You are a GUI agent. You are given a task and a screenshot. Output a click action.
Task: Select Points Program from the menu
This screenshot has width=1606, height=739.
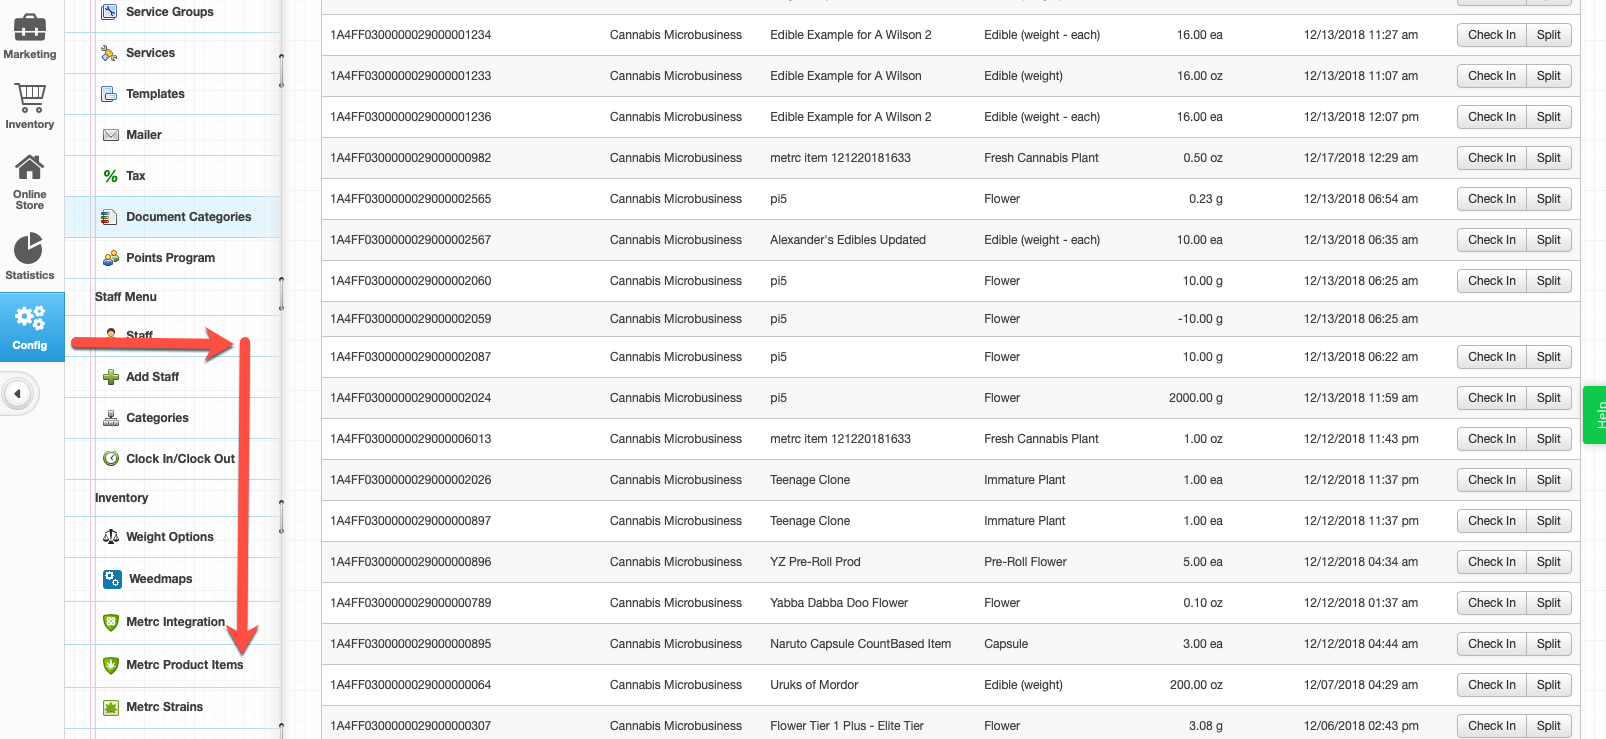click(168, 257)
